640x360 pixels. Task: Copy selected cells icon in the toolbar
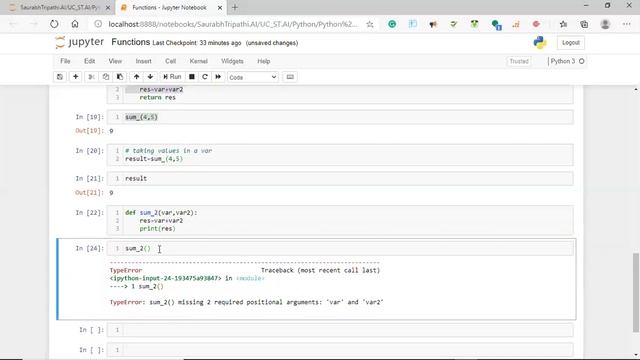[106, 77]
